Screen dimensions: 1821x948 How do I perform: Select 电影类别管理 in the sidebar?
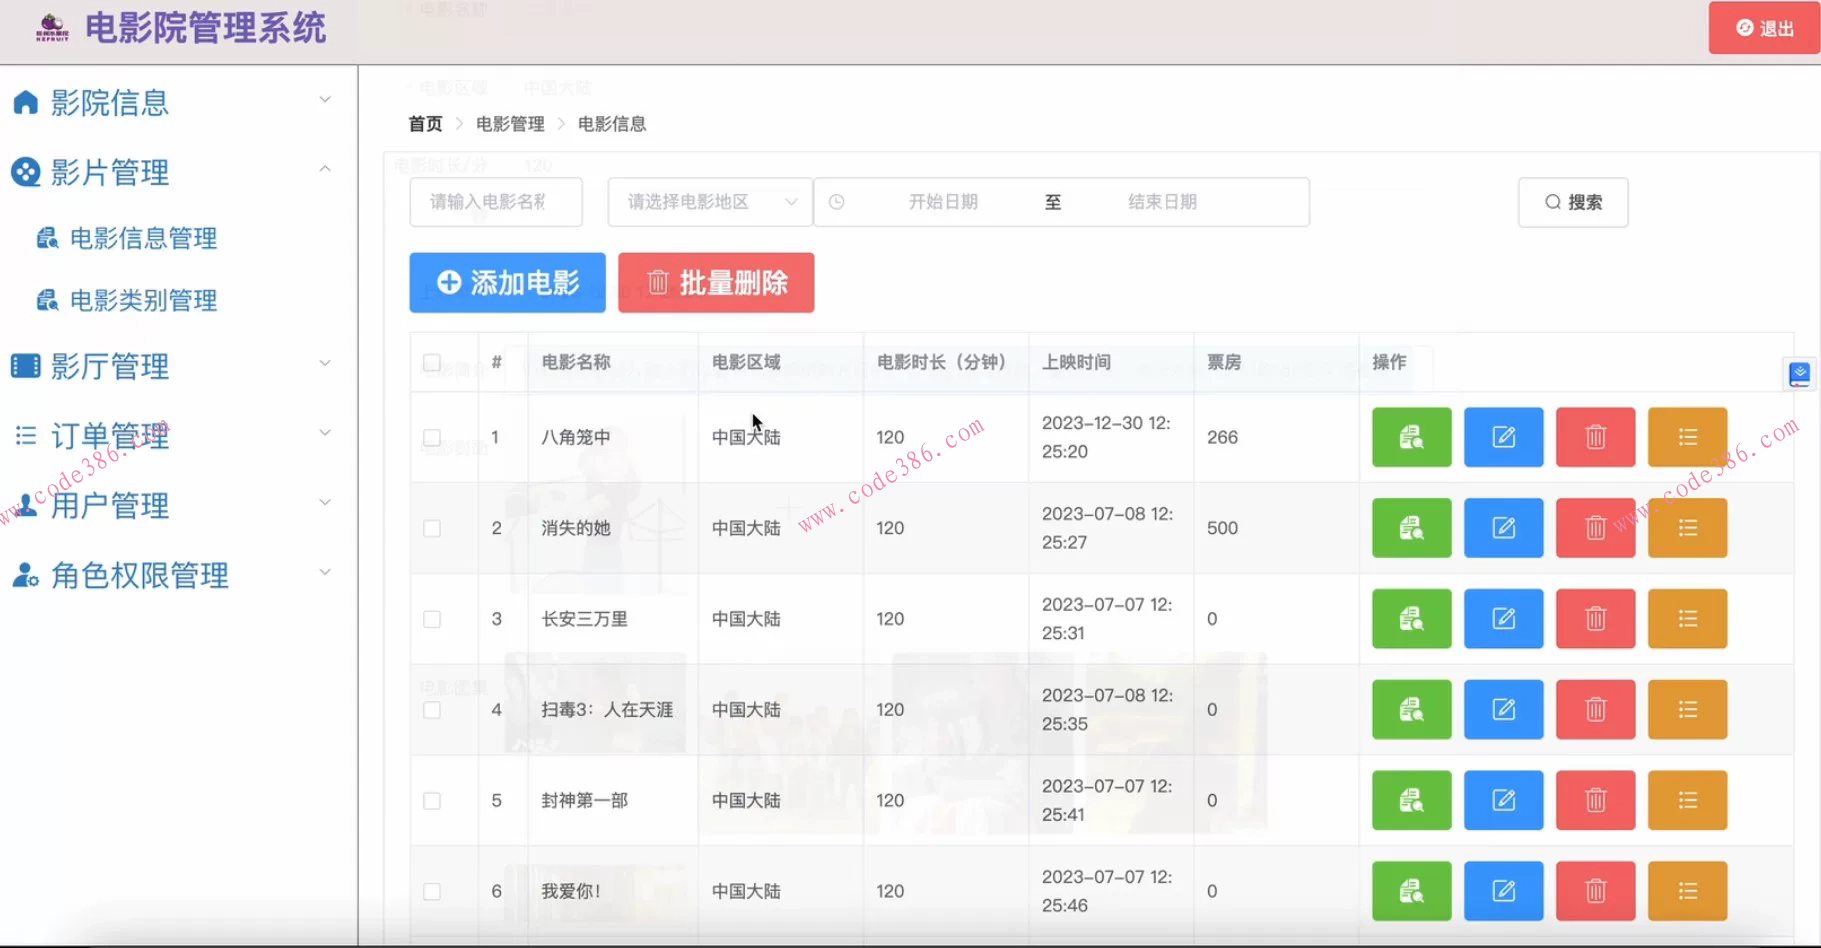142,299
